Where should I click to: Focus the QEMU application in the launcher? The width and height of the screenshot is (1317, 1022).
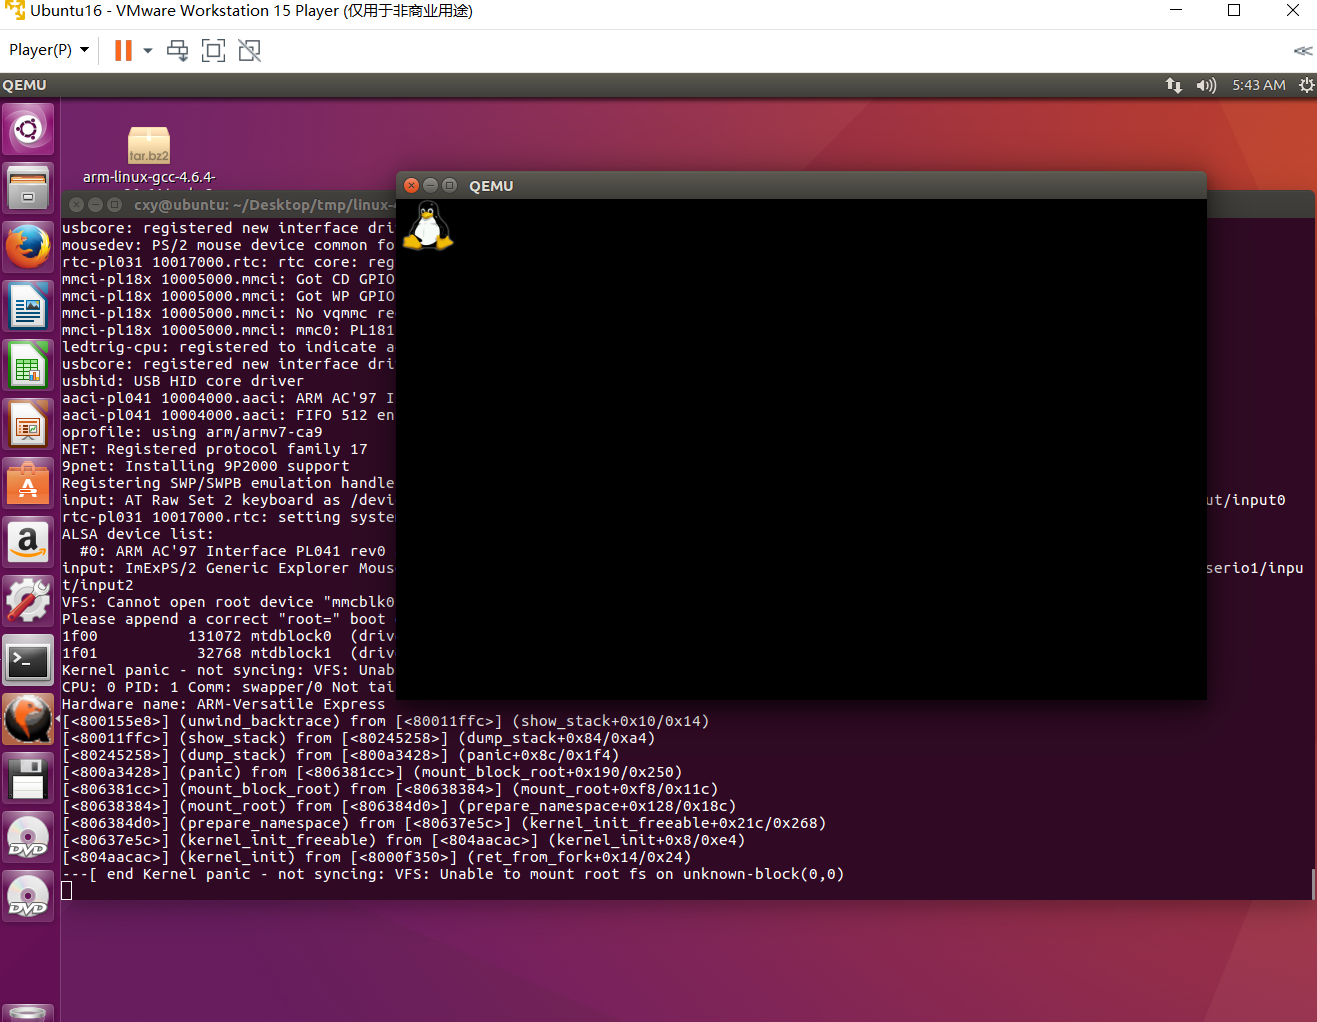tap(28, 718)
